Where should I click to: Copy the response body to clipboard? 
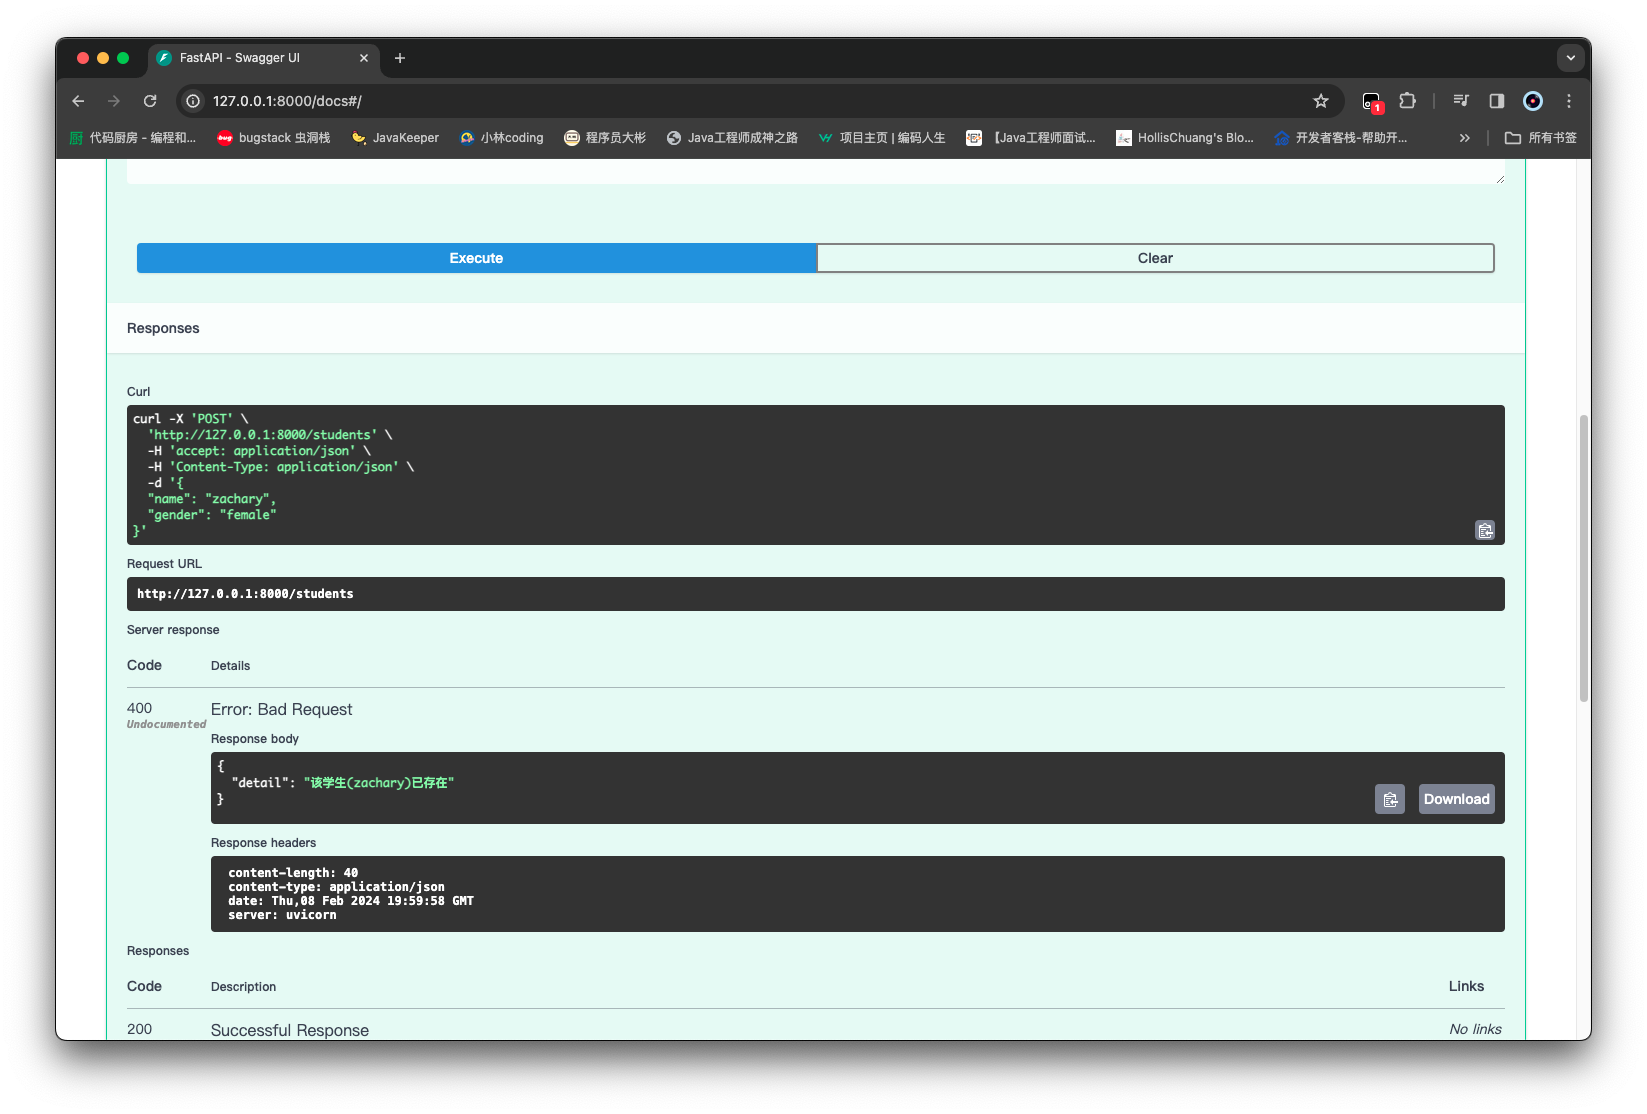click(x=1389, y=799)
